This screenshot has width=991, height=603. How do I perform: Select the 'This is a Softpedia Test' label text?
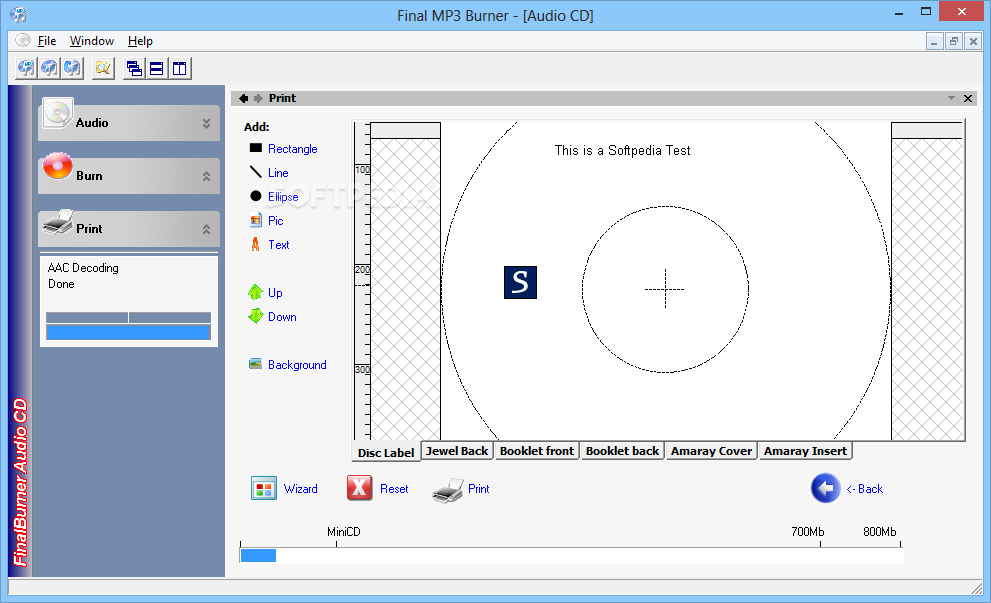click(623, 150)
